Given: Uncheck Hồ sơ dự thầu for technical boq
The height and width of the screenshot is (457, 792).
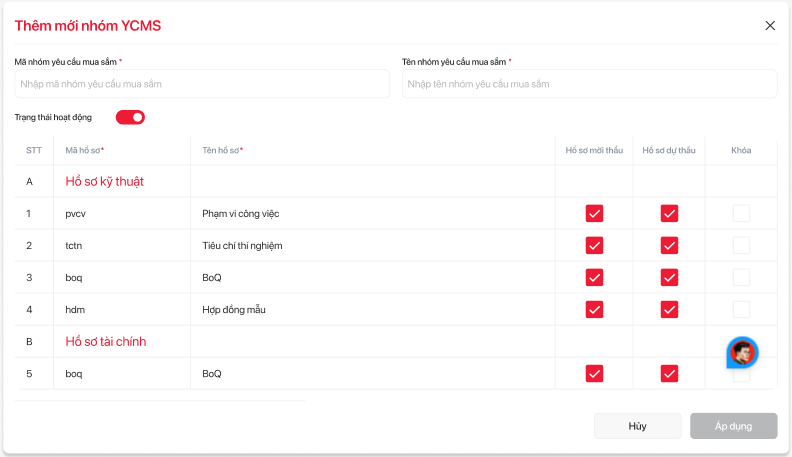Looking at the screenshot, I should (669, 277).
